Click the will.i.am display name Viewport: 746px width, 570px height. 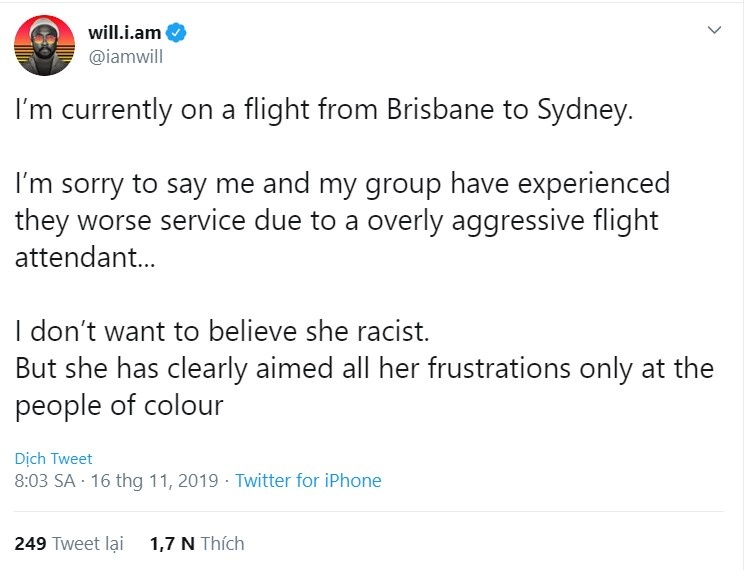pyautogui.click(x=123, y=33)
